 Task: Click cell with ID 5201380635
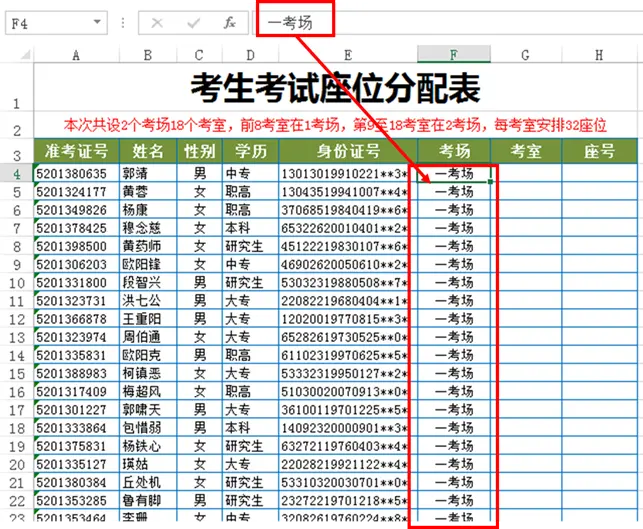[76, 173]
